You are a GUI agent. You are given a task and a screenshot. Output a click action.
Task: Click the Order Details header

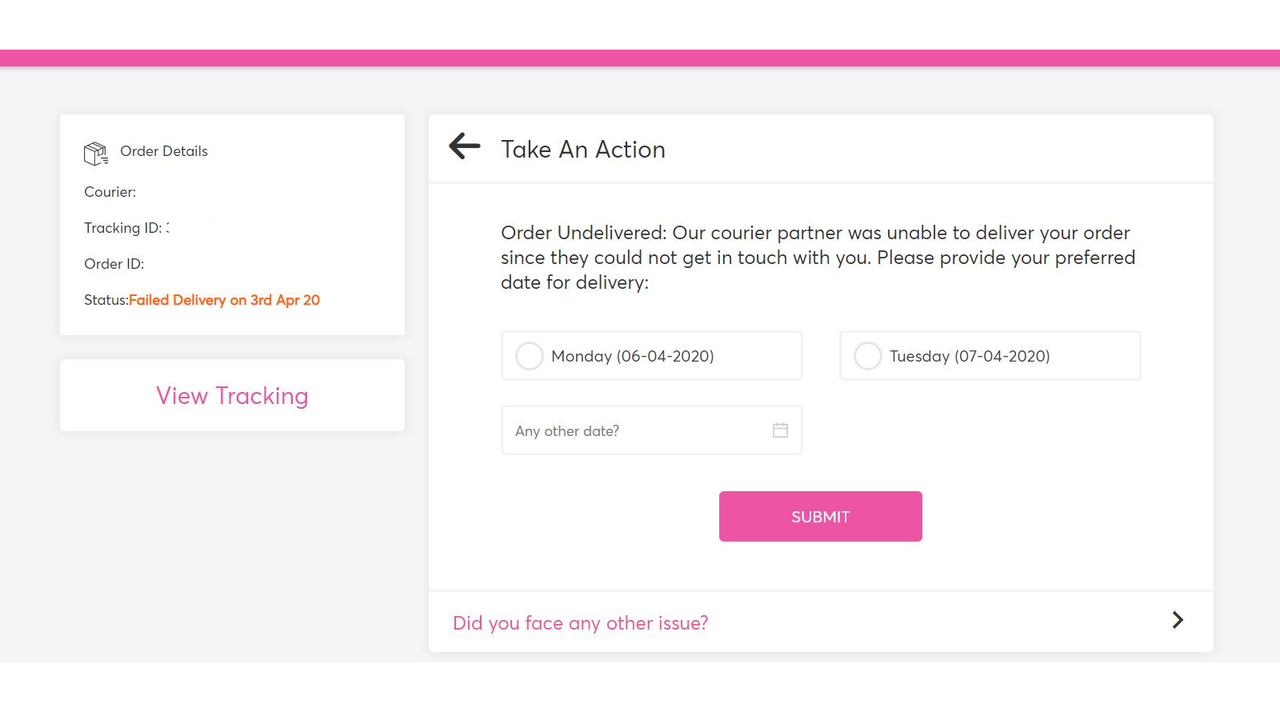pos(163,151)
